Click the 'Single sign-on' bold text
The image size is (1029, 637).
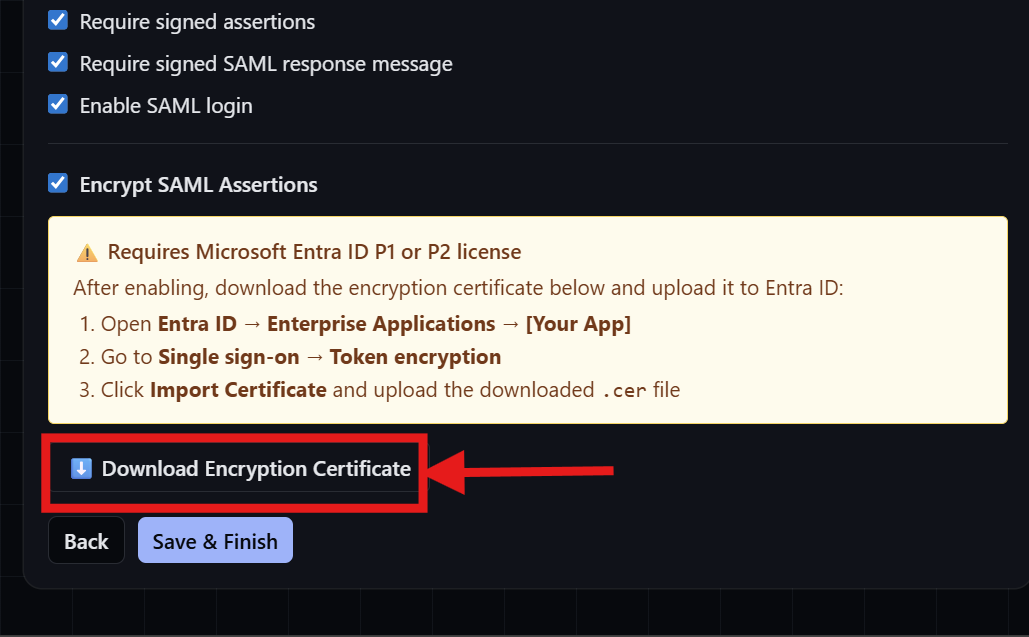coord(228,358)
